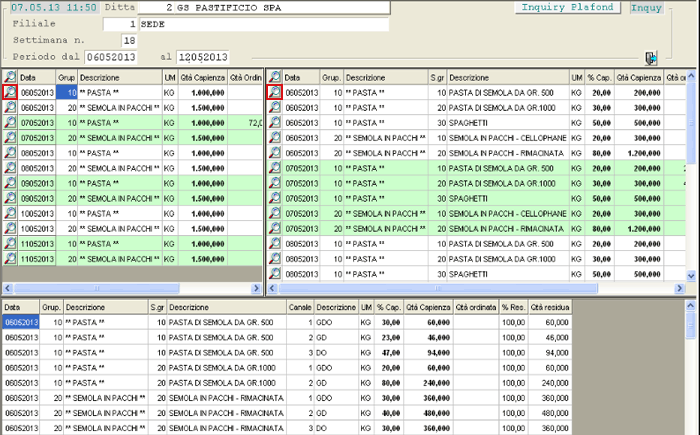The width and height of the screenshot is (700, 435).
Task: Sort left grid by Qtà Capienza header
Action: point(203,78)
